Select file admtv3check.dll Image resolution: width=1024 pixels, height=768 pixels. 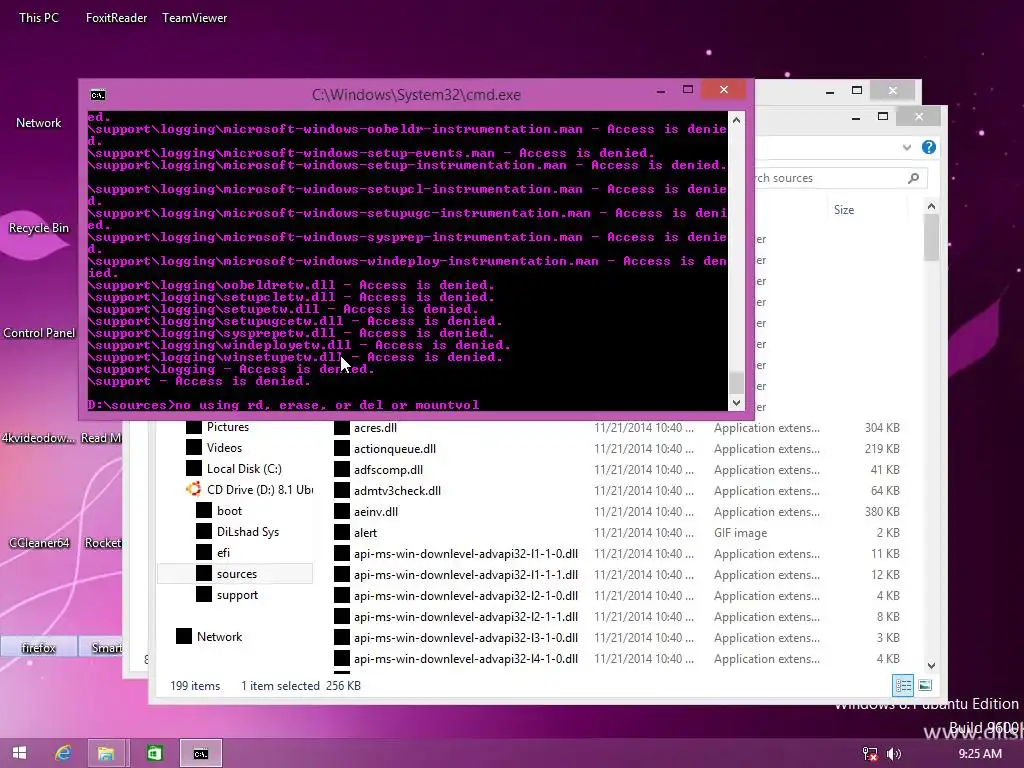click(x=397, y=490)
